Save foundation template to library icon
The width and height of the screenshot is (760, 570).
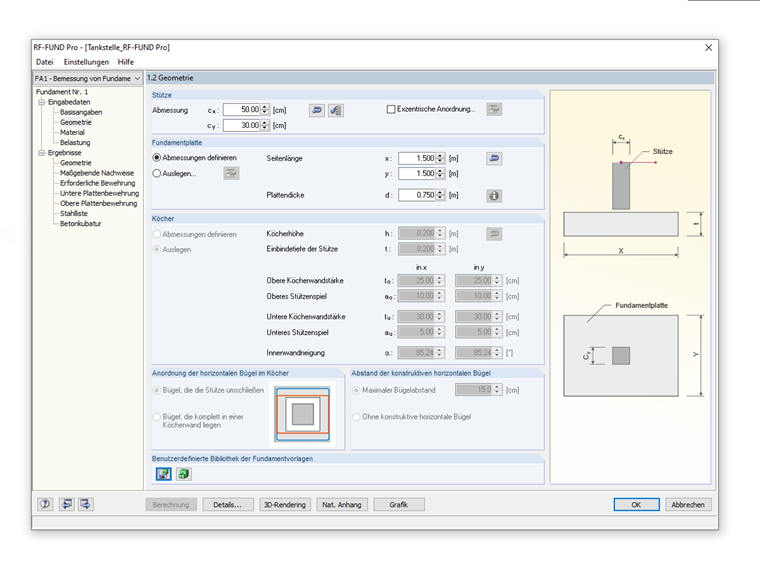click(x=163, y=474)
